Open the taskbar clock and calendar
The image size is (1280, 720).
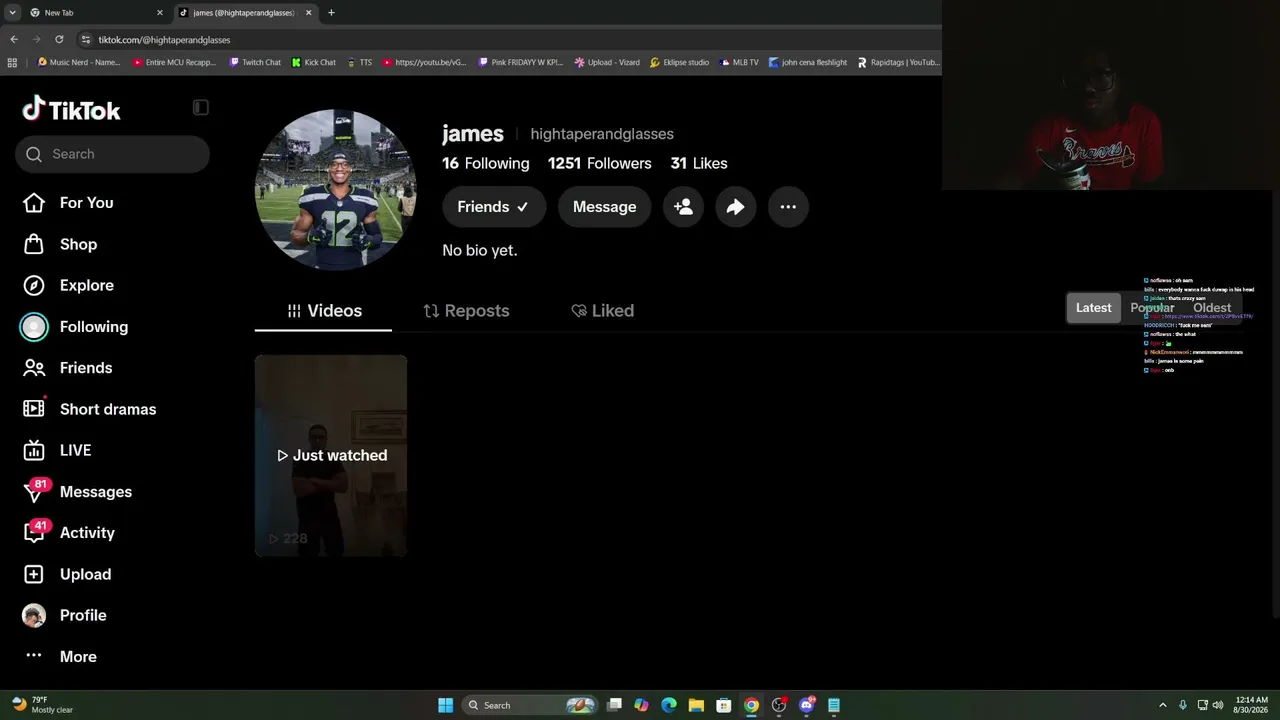(1251, 705)
